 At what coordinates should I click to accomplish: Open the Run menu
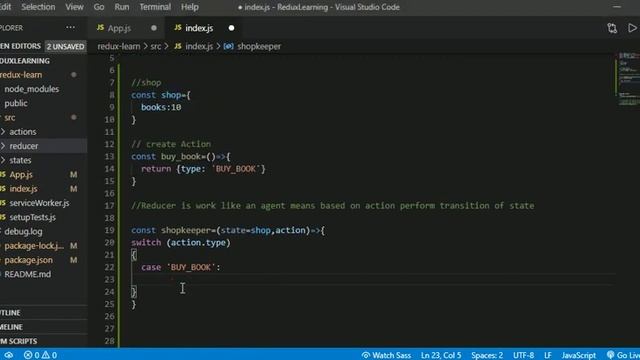click(x=122, y=7)
